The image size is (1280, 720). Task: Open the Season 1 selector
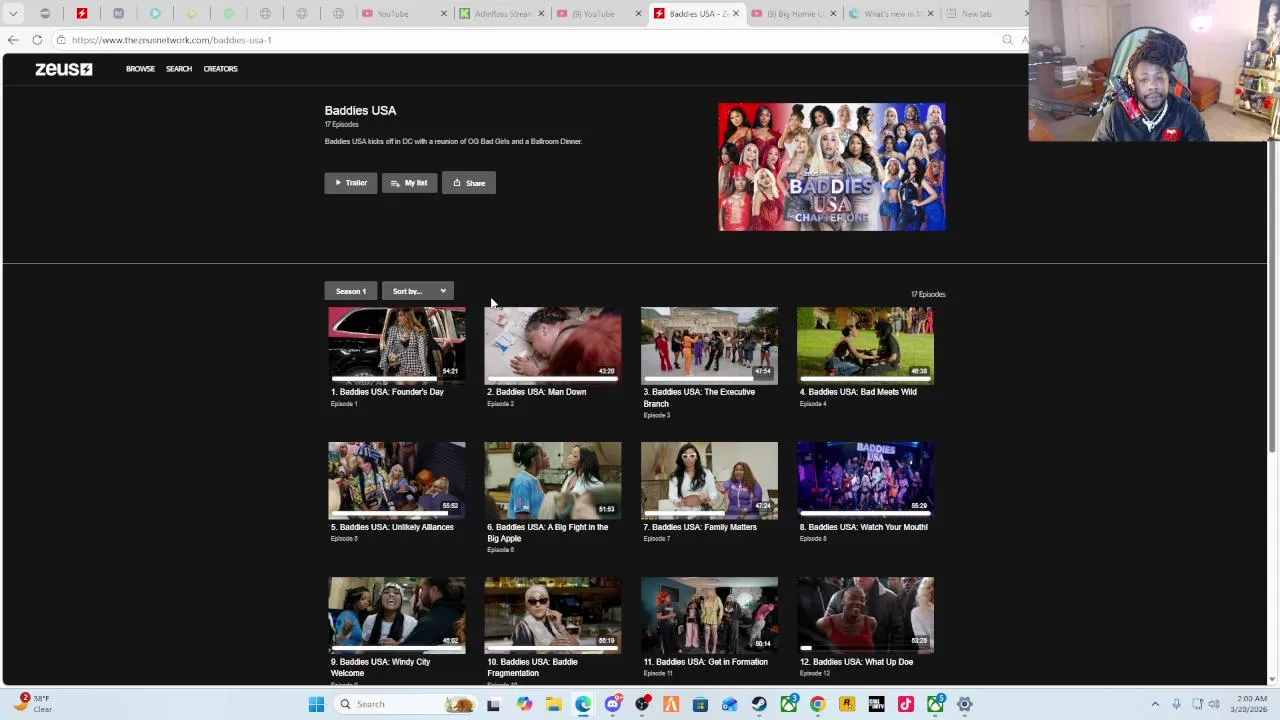[x=351, y=291]
